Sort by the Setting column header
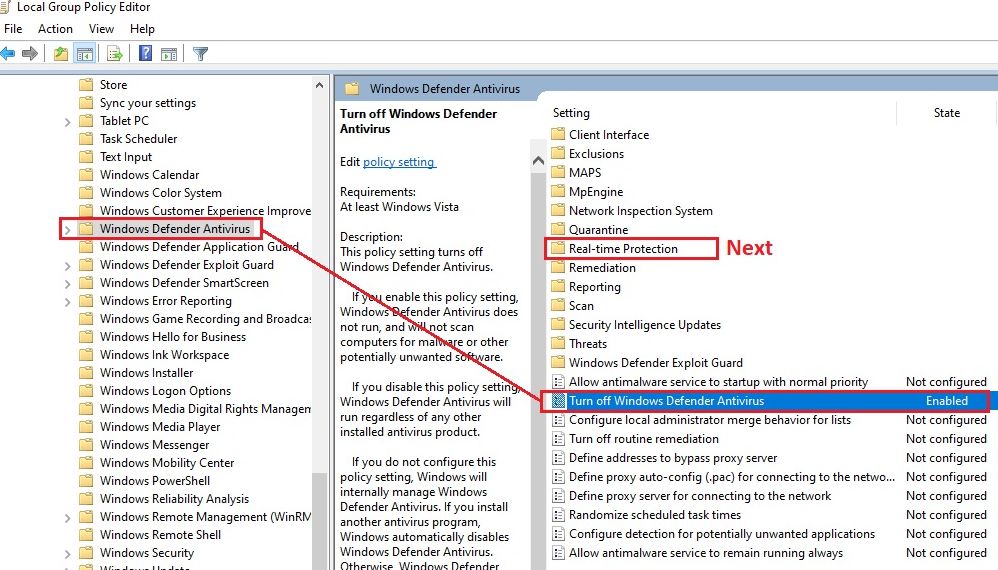Viewport: 998px width, 570px height. pos(571,113)
